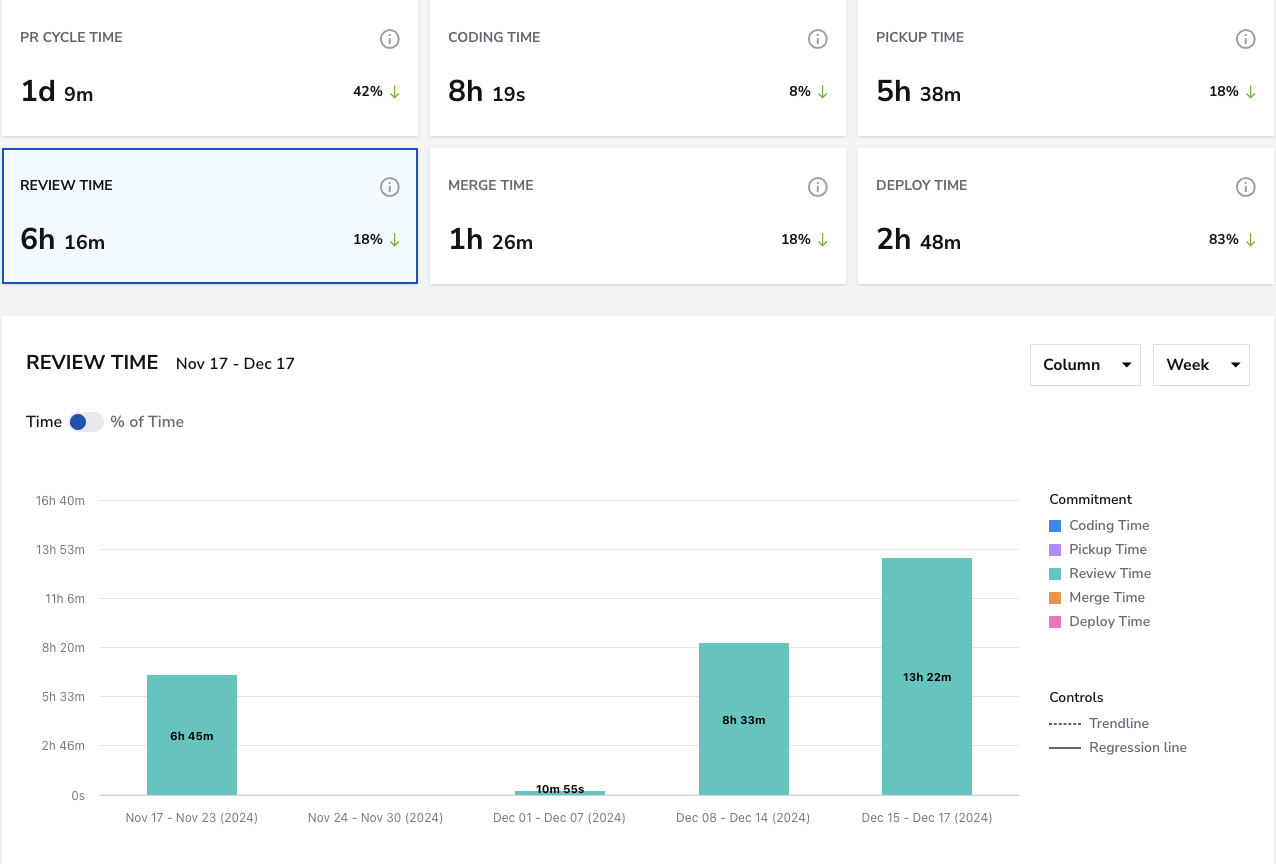Click the Pickup Time legend label
The height and width of the screenshot is (864, 1276).
pos(1108,549)
